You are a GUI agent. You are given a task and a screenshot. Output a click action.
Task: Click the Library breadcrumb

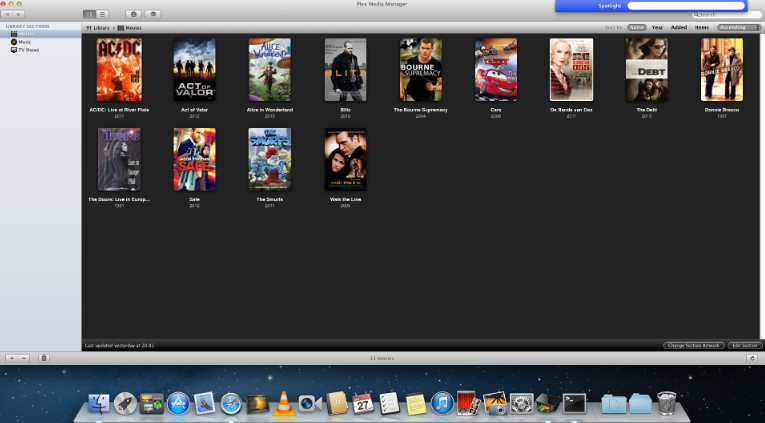click(98, 28)
